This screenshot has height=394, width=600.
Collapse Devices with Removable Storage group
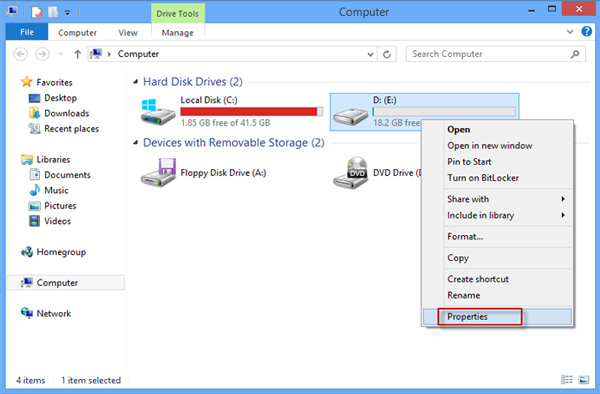click(135, 143)
